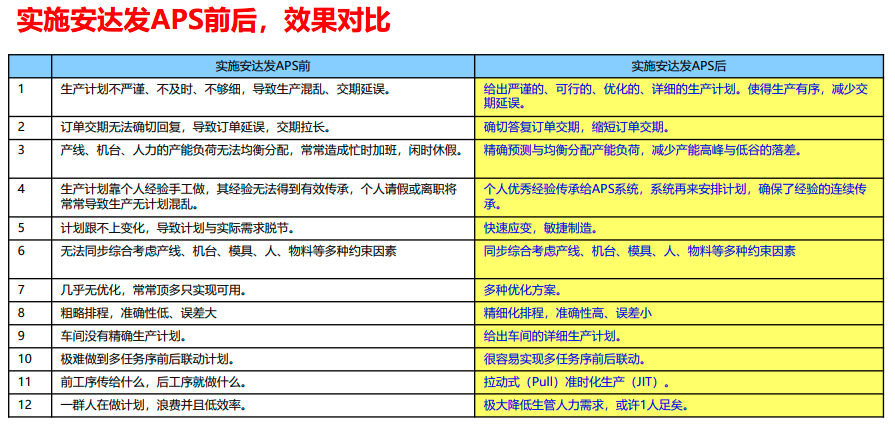Click row number 4 cell
This screenshot has width=895, height=432.
pyautogui.click(x=30, y=197)
